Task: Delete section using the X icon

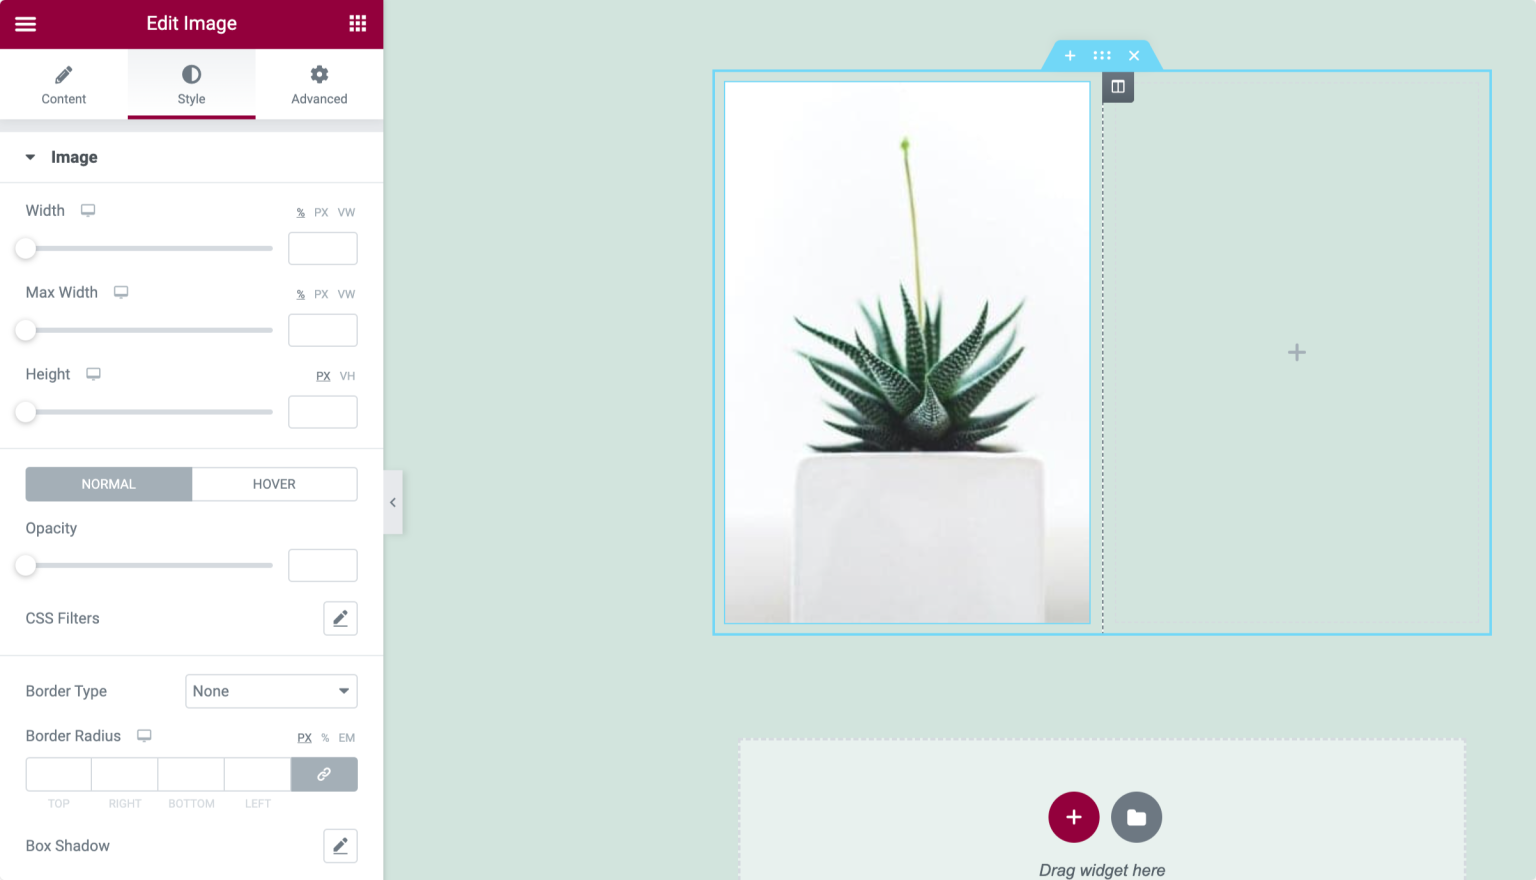Action: click(1134, 56)
